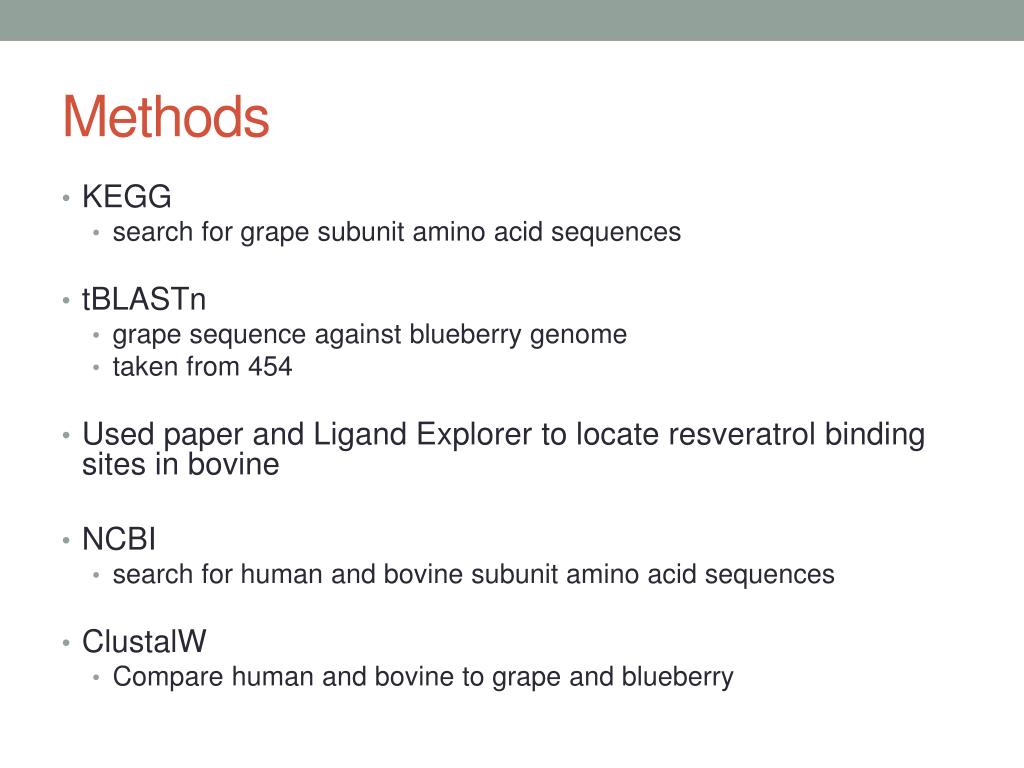1024x768 pixels.
Task: Click the bullet dot before "KEGG"
Action: click(x=64, y=198)
